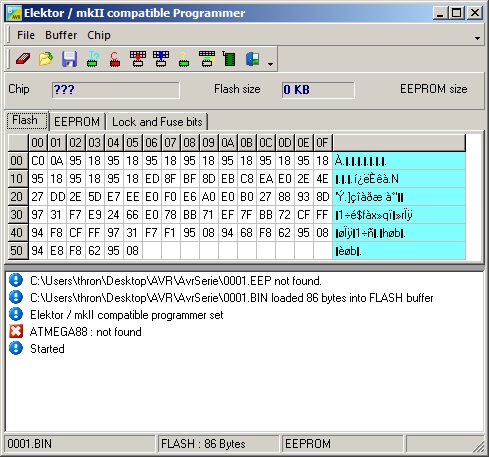Open the Buffer menu
489x457 pixels.
pyautogui.click(x=61, y=35)
